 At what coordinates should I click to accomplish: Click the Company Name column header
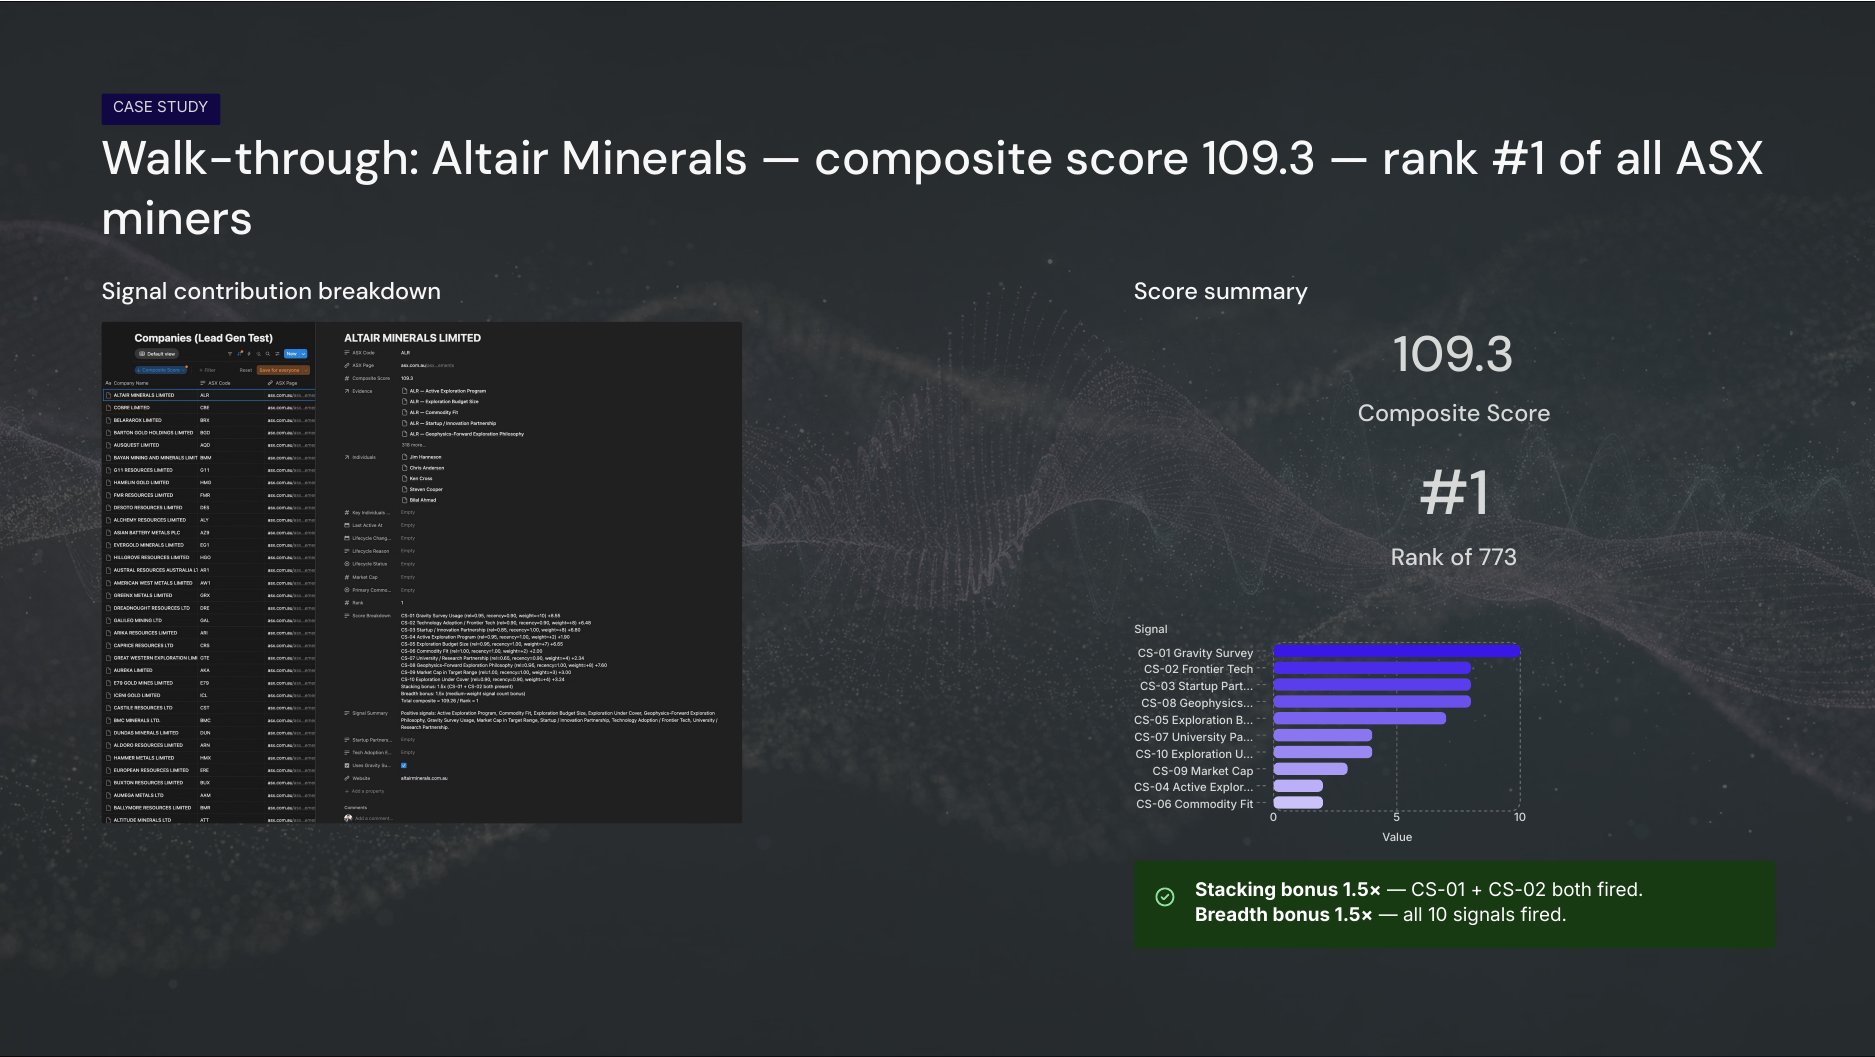(x=127, y=383)
